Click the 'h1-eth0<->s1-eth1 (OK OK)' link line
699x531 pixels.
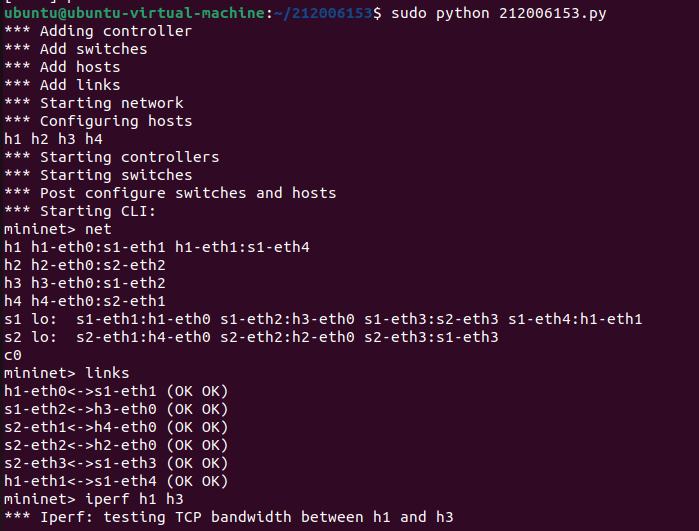point(116,391)
